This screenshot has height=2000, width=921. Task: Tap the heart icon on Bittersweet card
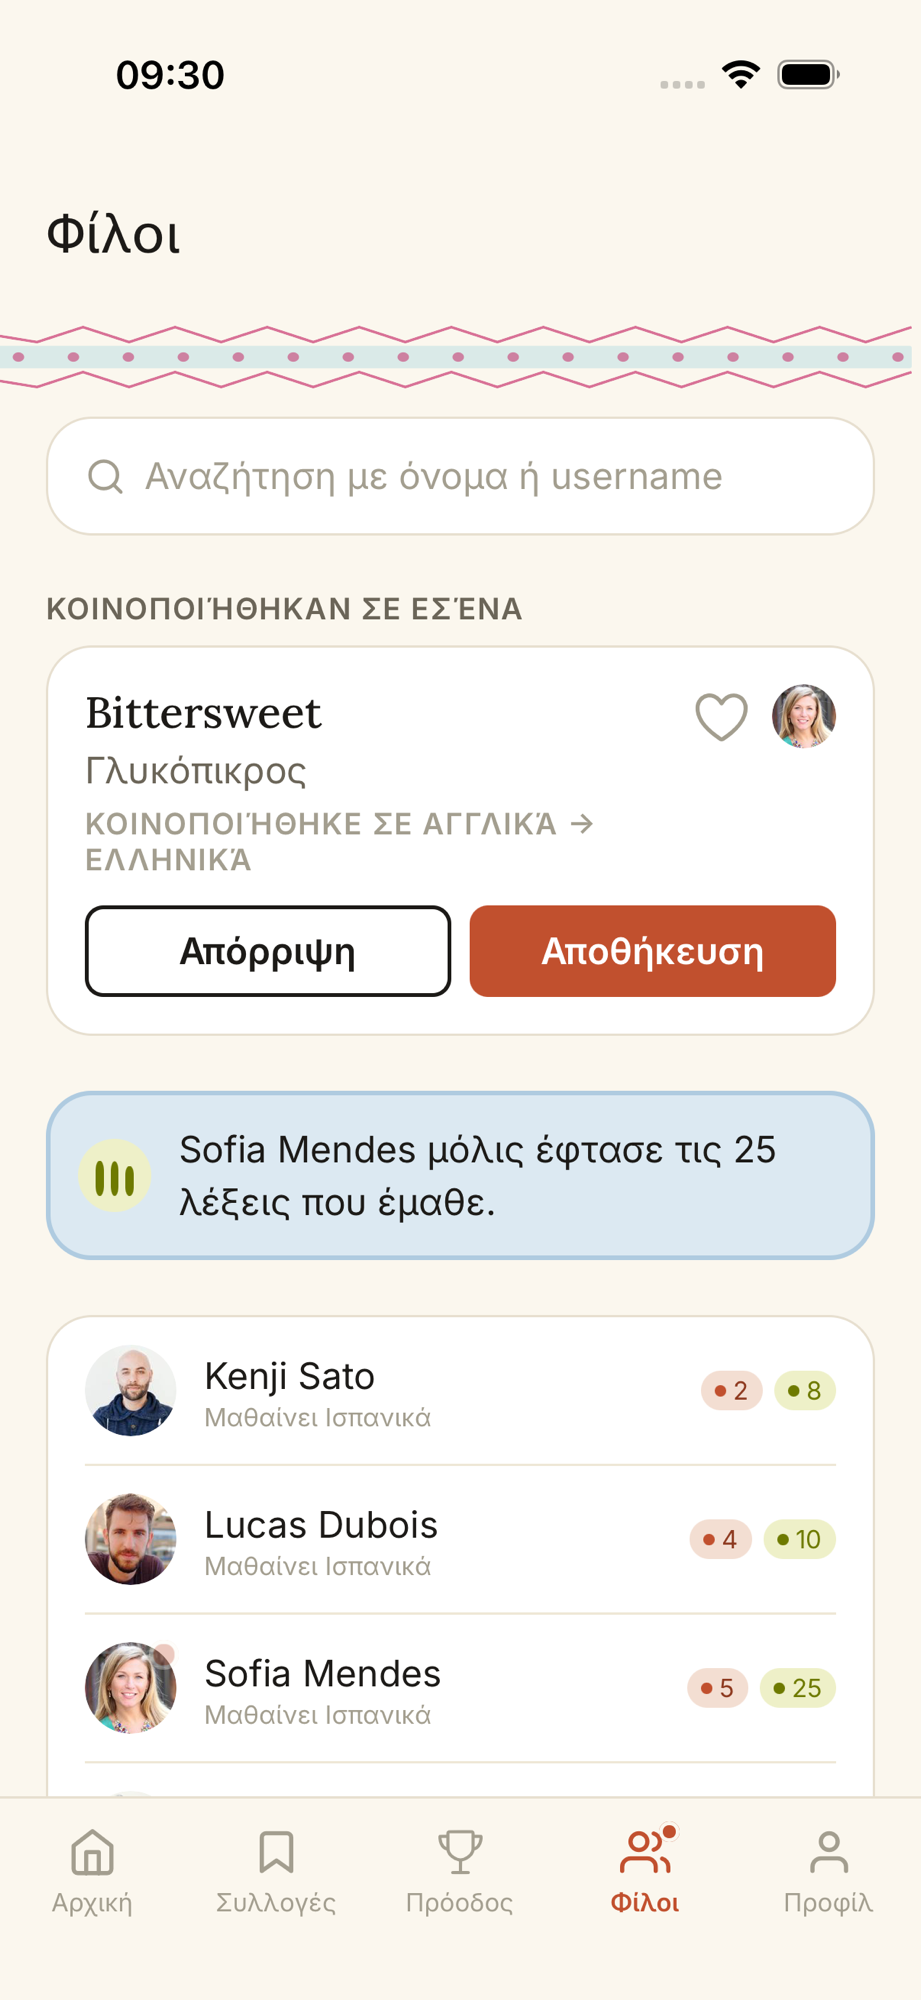click(721, 716)
